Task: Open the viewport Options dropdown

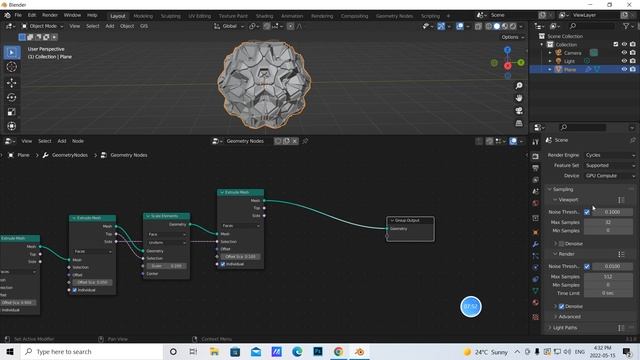Action: pos(513,37)
